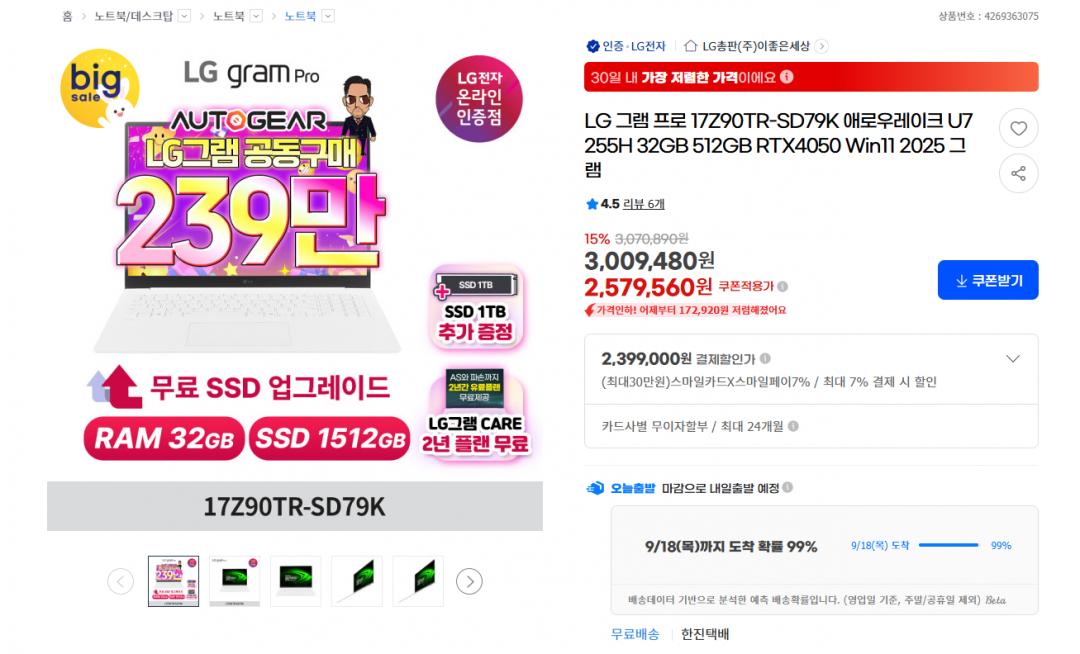Open the share icon for this product

tap(1018, 173)
